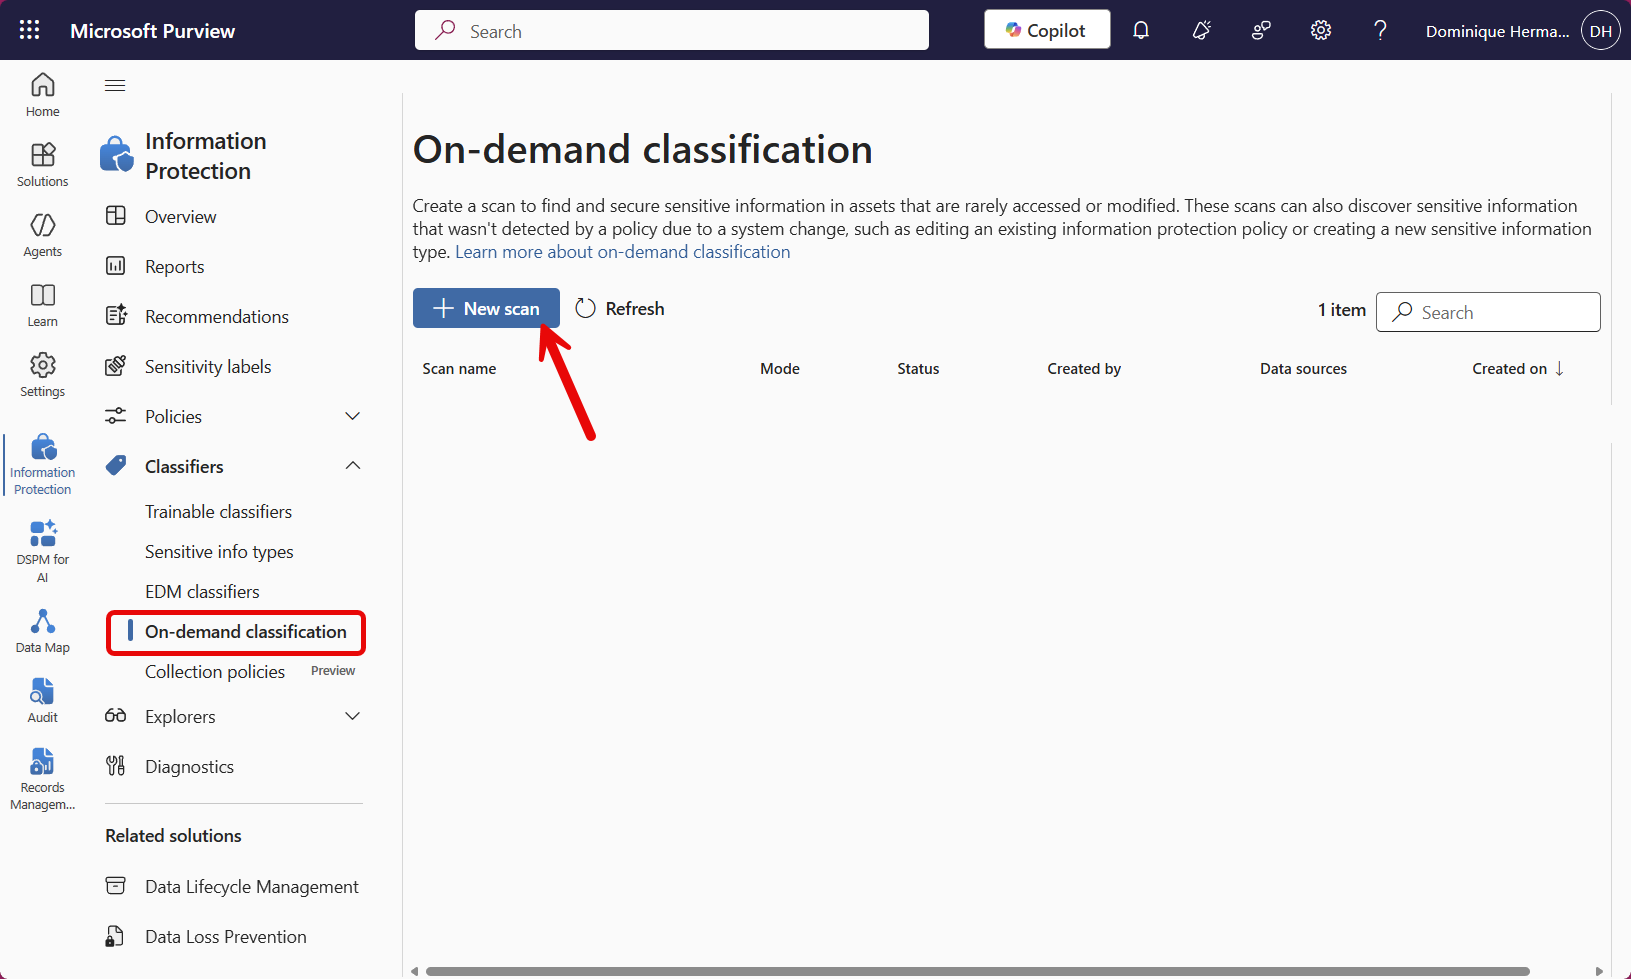The width and height of the screenshot is (1631, 979).
Task: Navigate to Data Map from the left rail
Action: click(x=42, y=630)
